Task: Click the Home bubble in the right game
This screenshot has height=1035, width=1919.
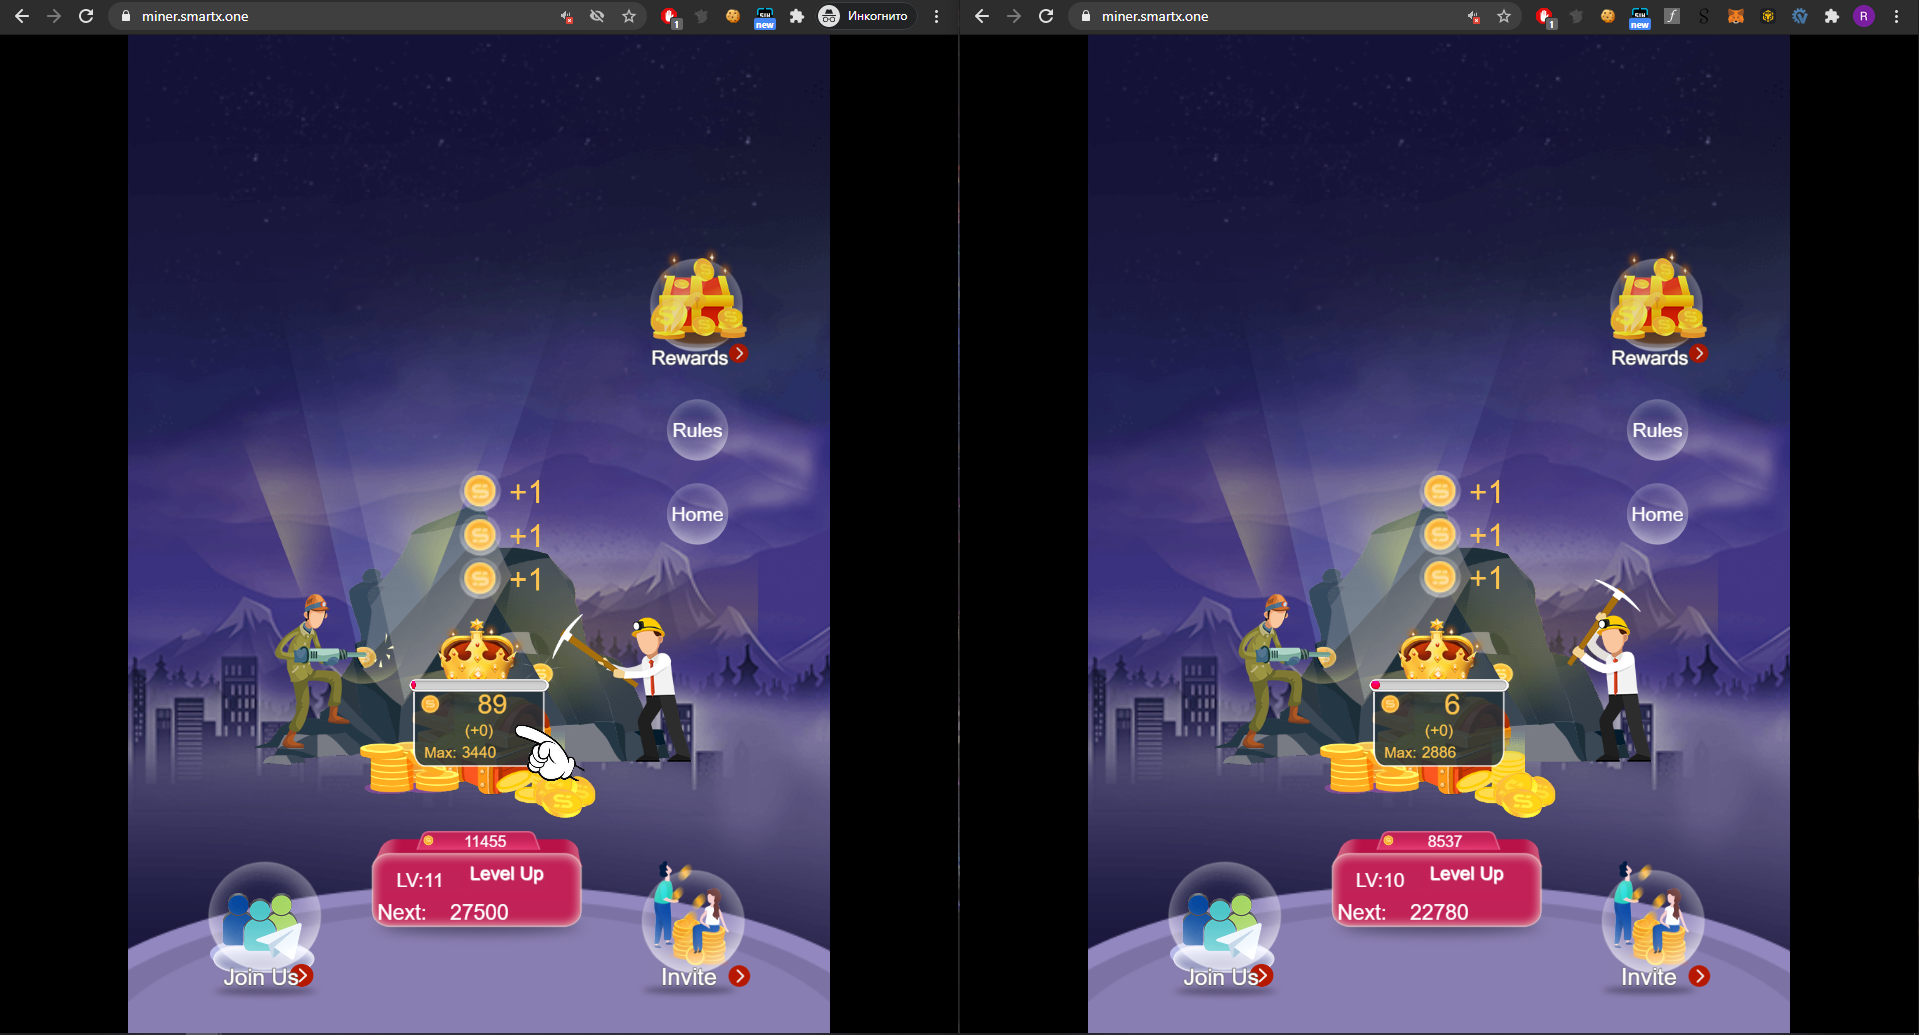Action: [x=1657, y=514]
